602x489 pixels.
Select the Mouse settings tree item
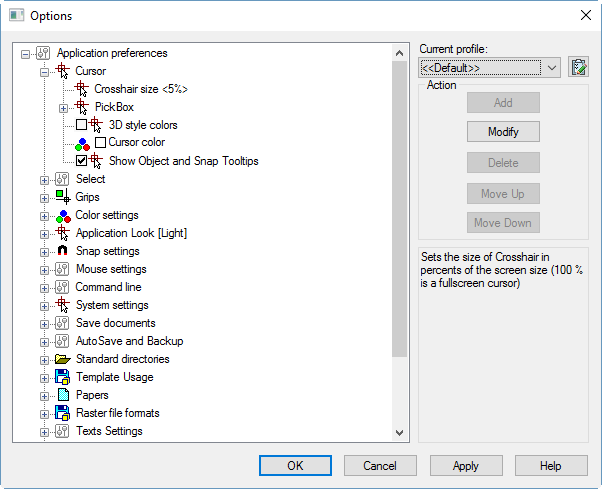click(111, 269)
